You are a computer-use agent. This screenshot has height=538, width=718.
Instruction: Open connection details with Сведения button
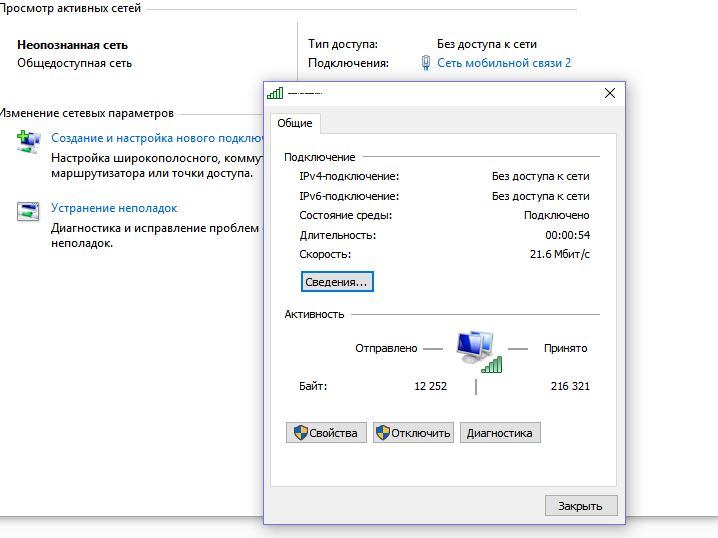click(336, 282)
